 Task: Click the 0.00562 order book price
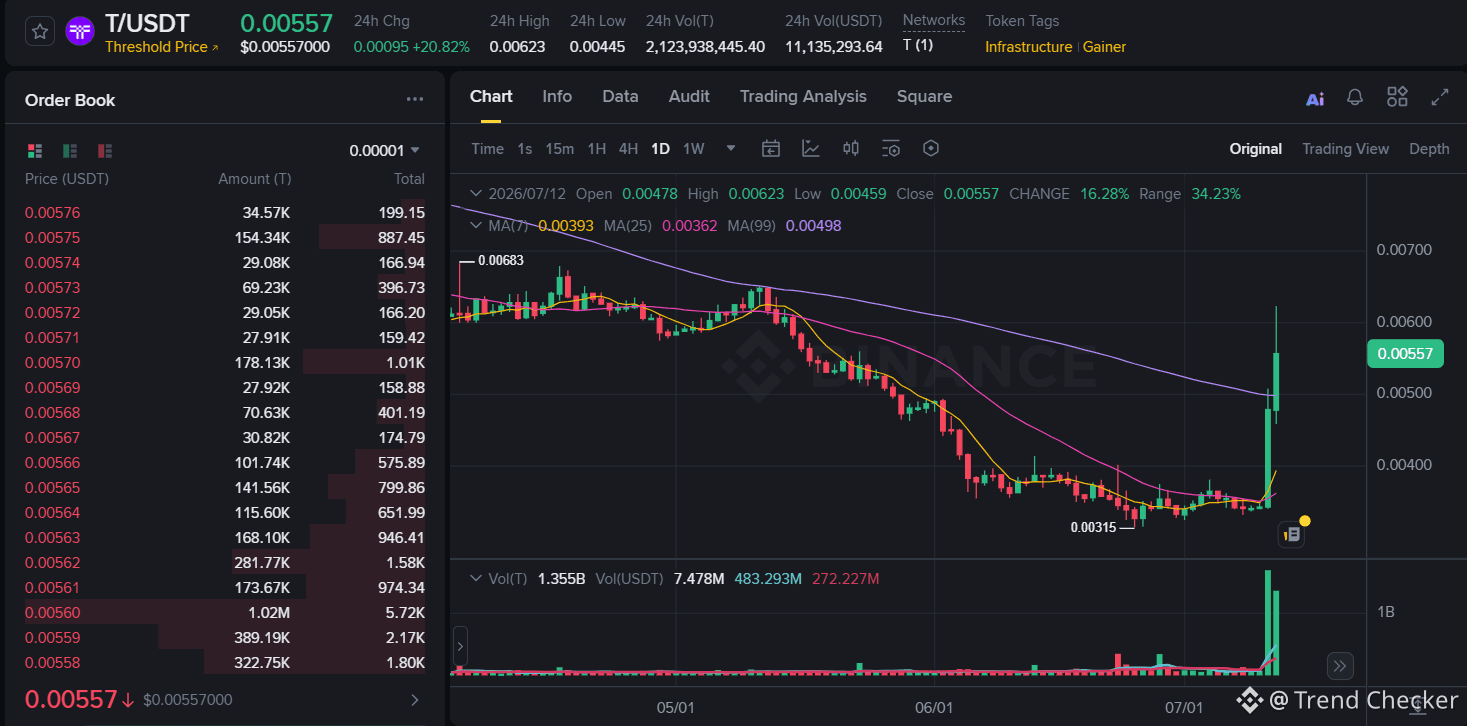(52, 563)
